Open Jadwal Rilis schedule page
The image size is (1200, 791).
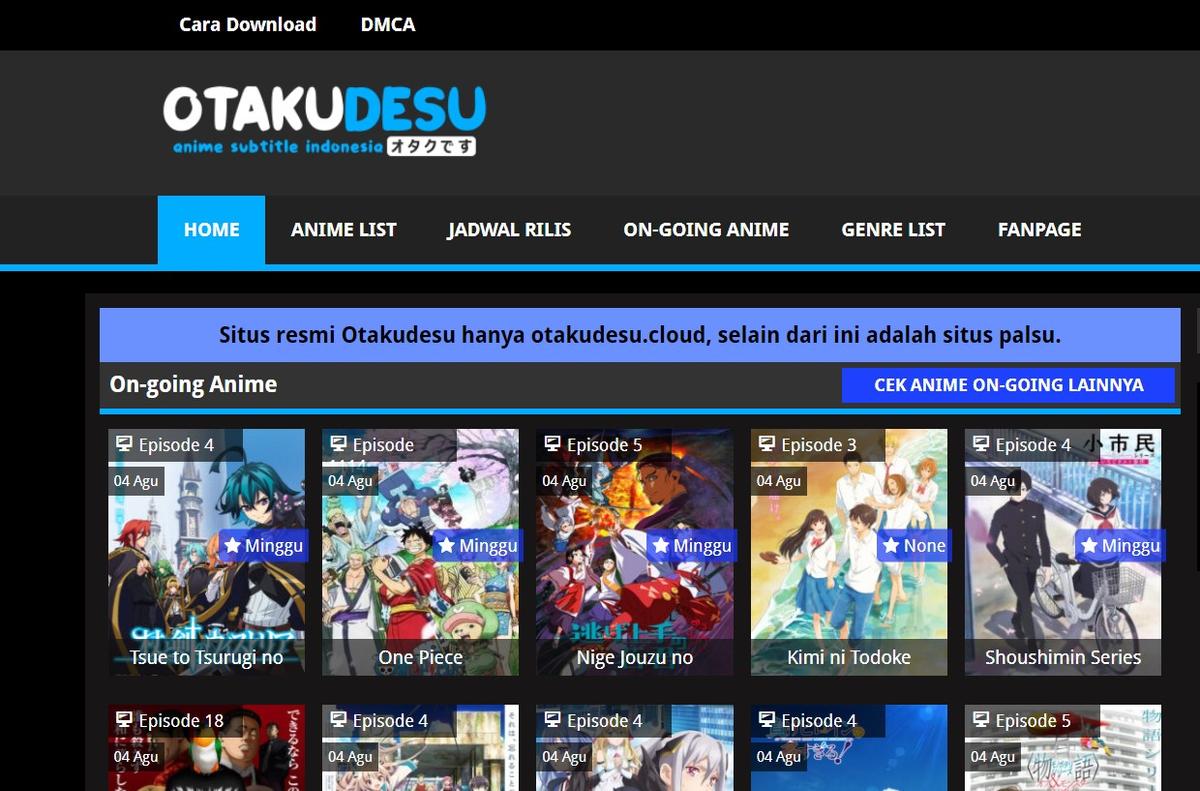point(509,230)
